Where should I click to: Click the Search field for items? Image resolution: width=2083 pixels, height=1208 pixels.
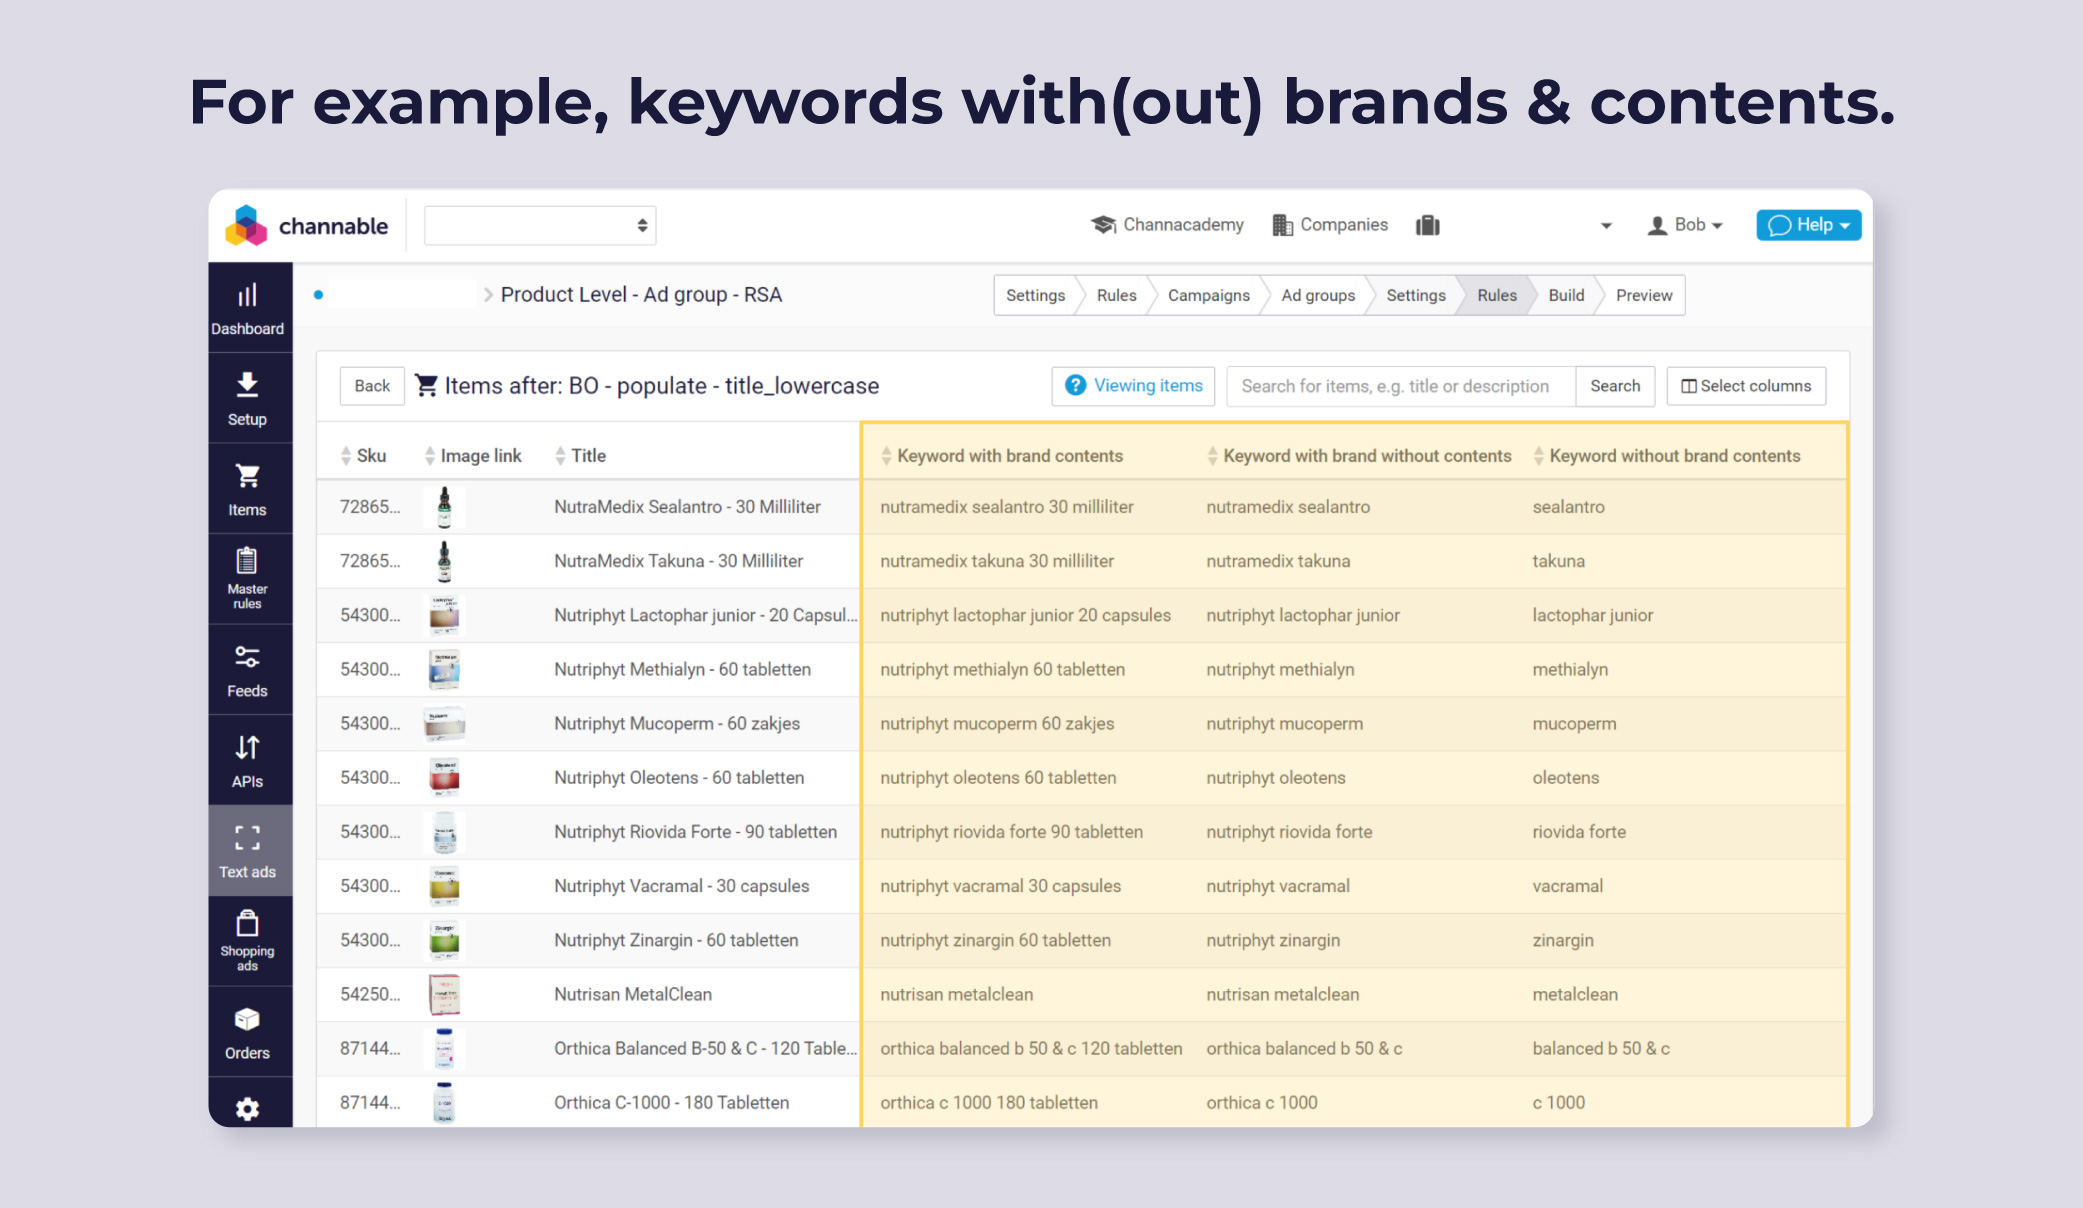tap(1396, 385)
